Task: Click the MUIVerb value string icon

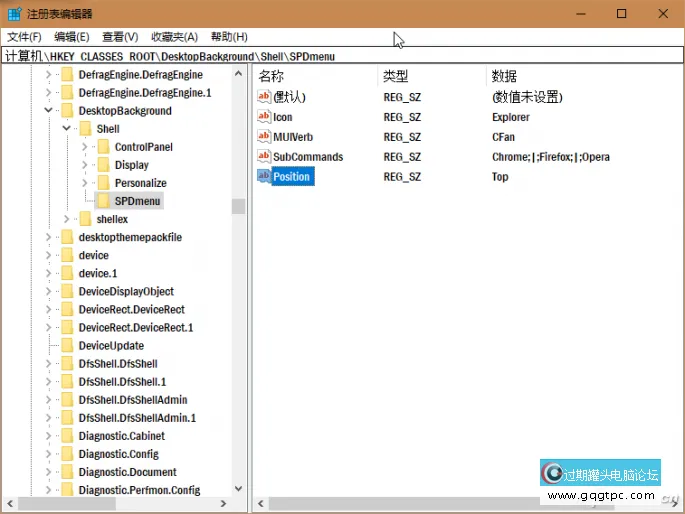Action: (x=264, y=136)
